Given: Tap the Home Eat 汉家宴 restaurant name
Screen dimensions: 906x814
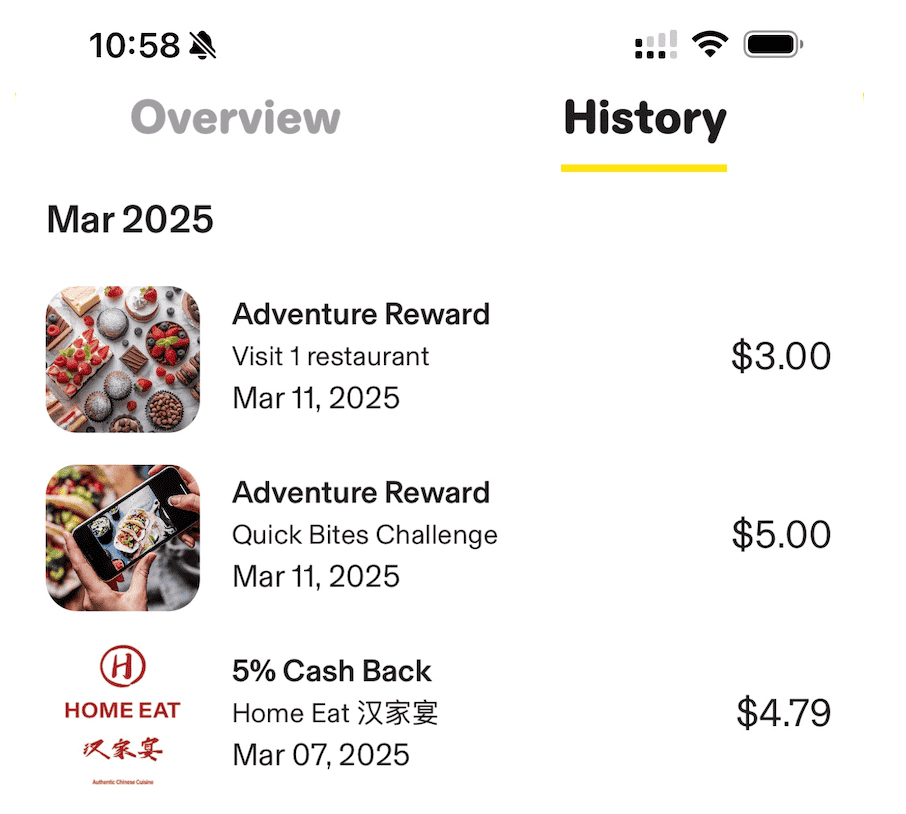Looking at the screenshot, I should (335, 713).
